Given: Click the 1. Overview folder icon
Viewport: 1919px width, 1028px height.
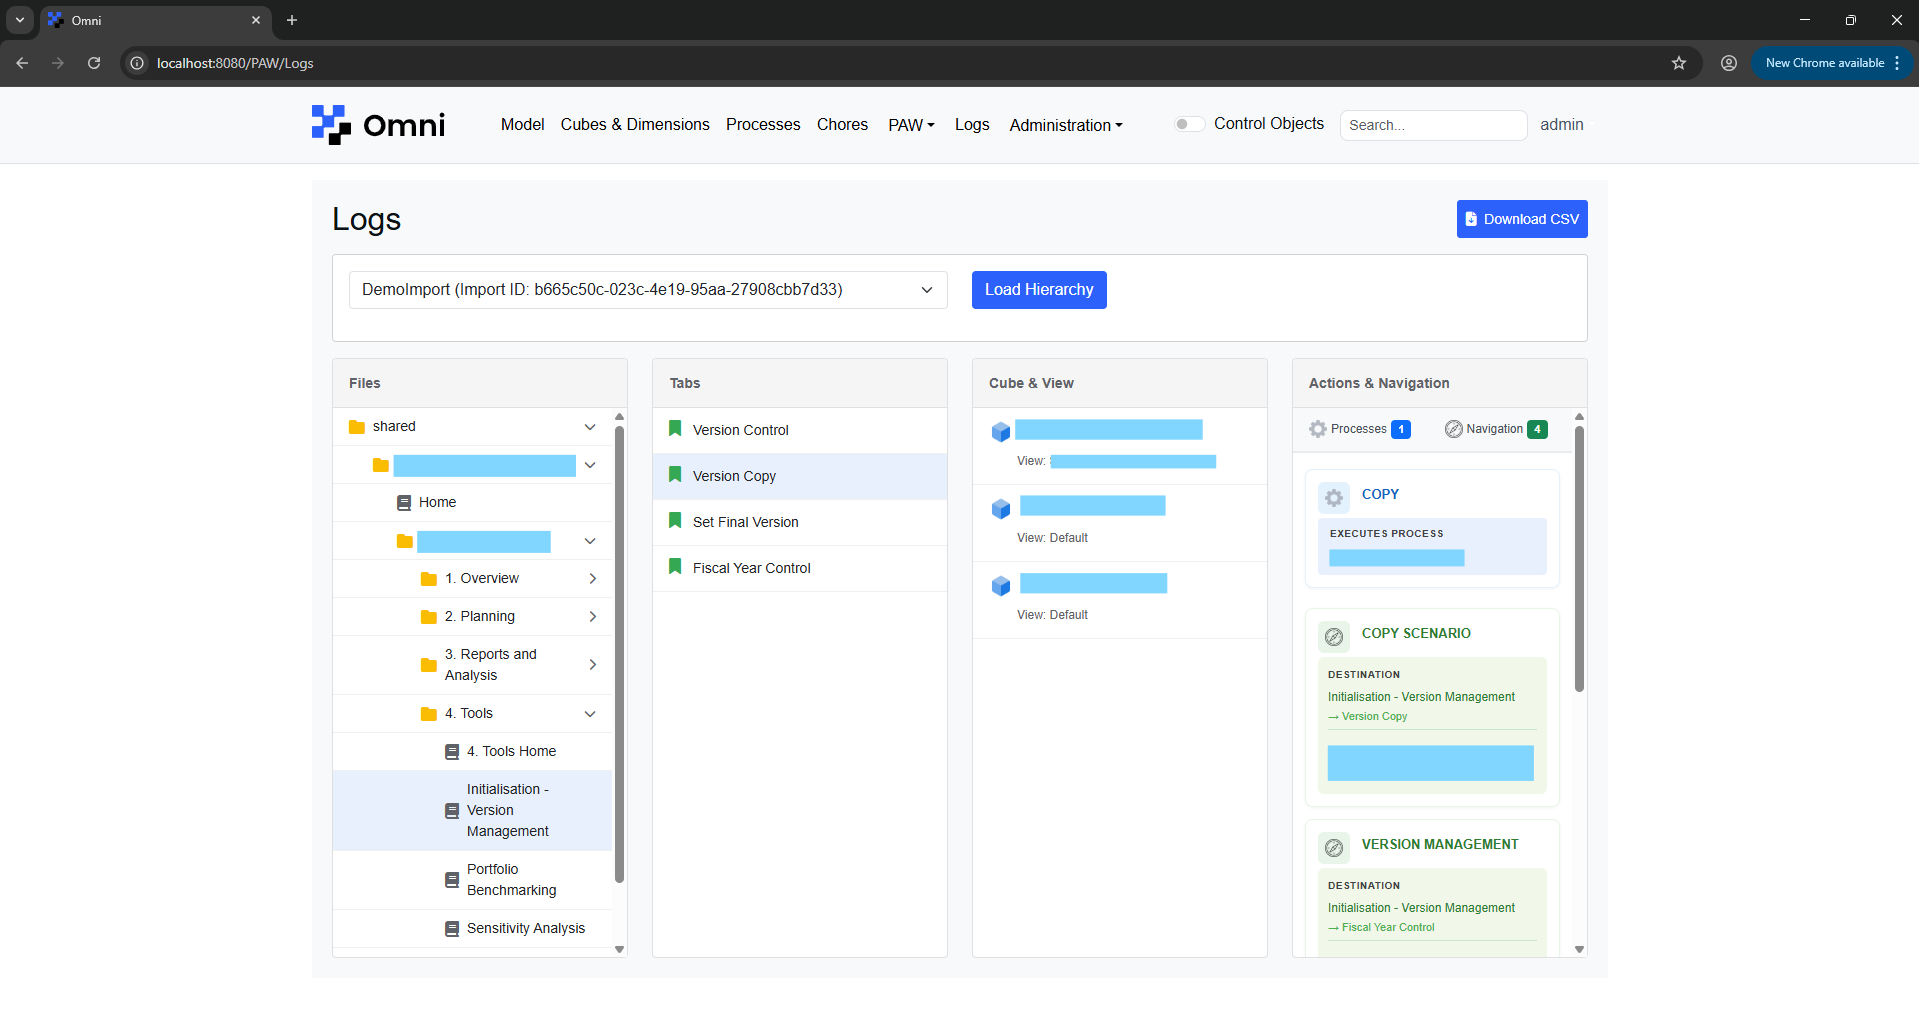Looking at the screenshot, I should click(429, 579).
